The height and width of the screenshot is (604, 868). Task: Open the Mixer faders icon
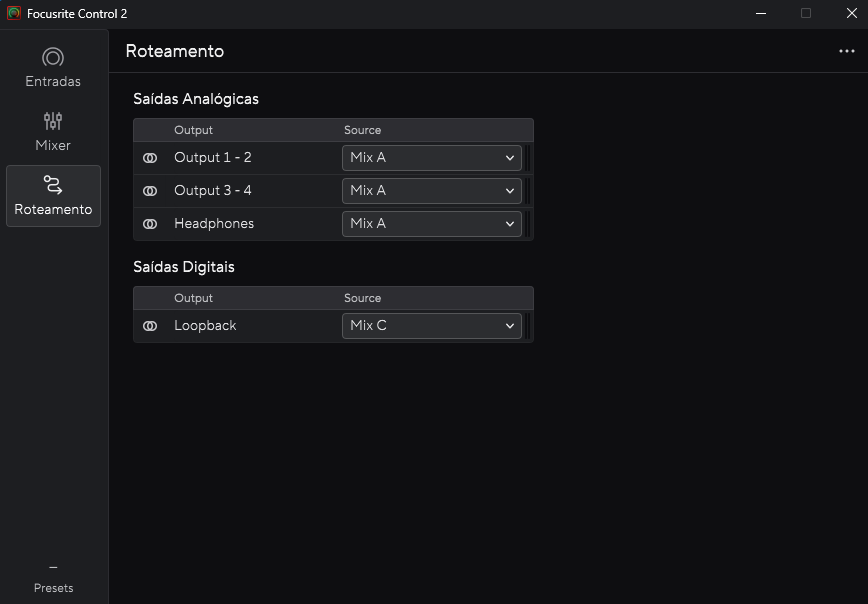pos(53,121)
